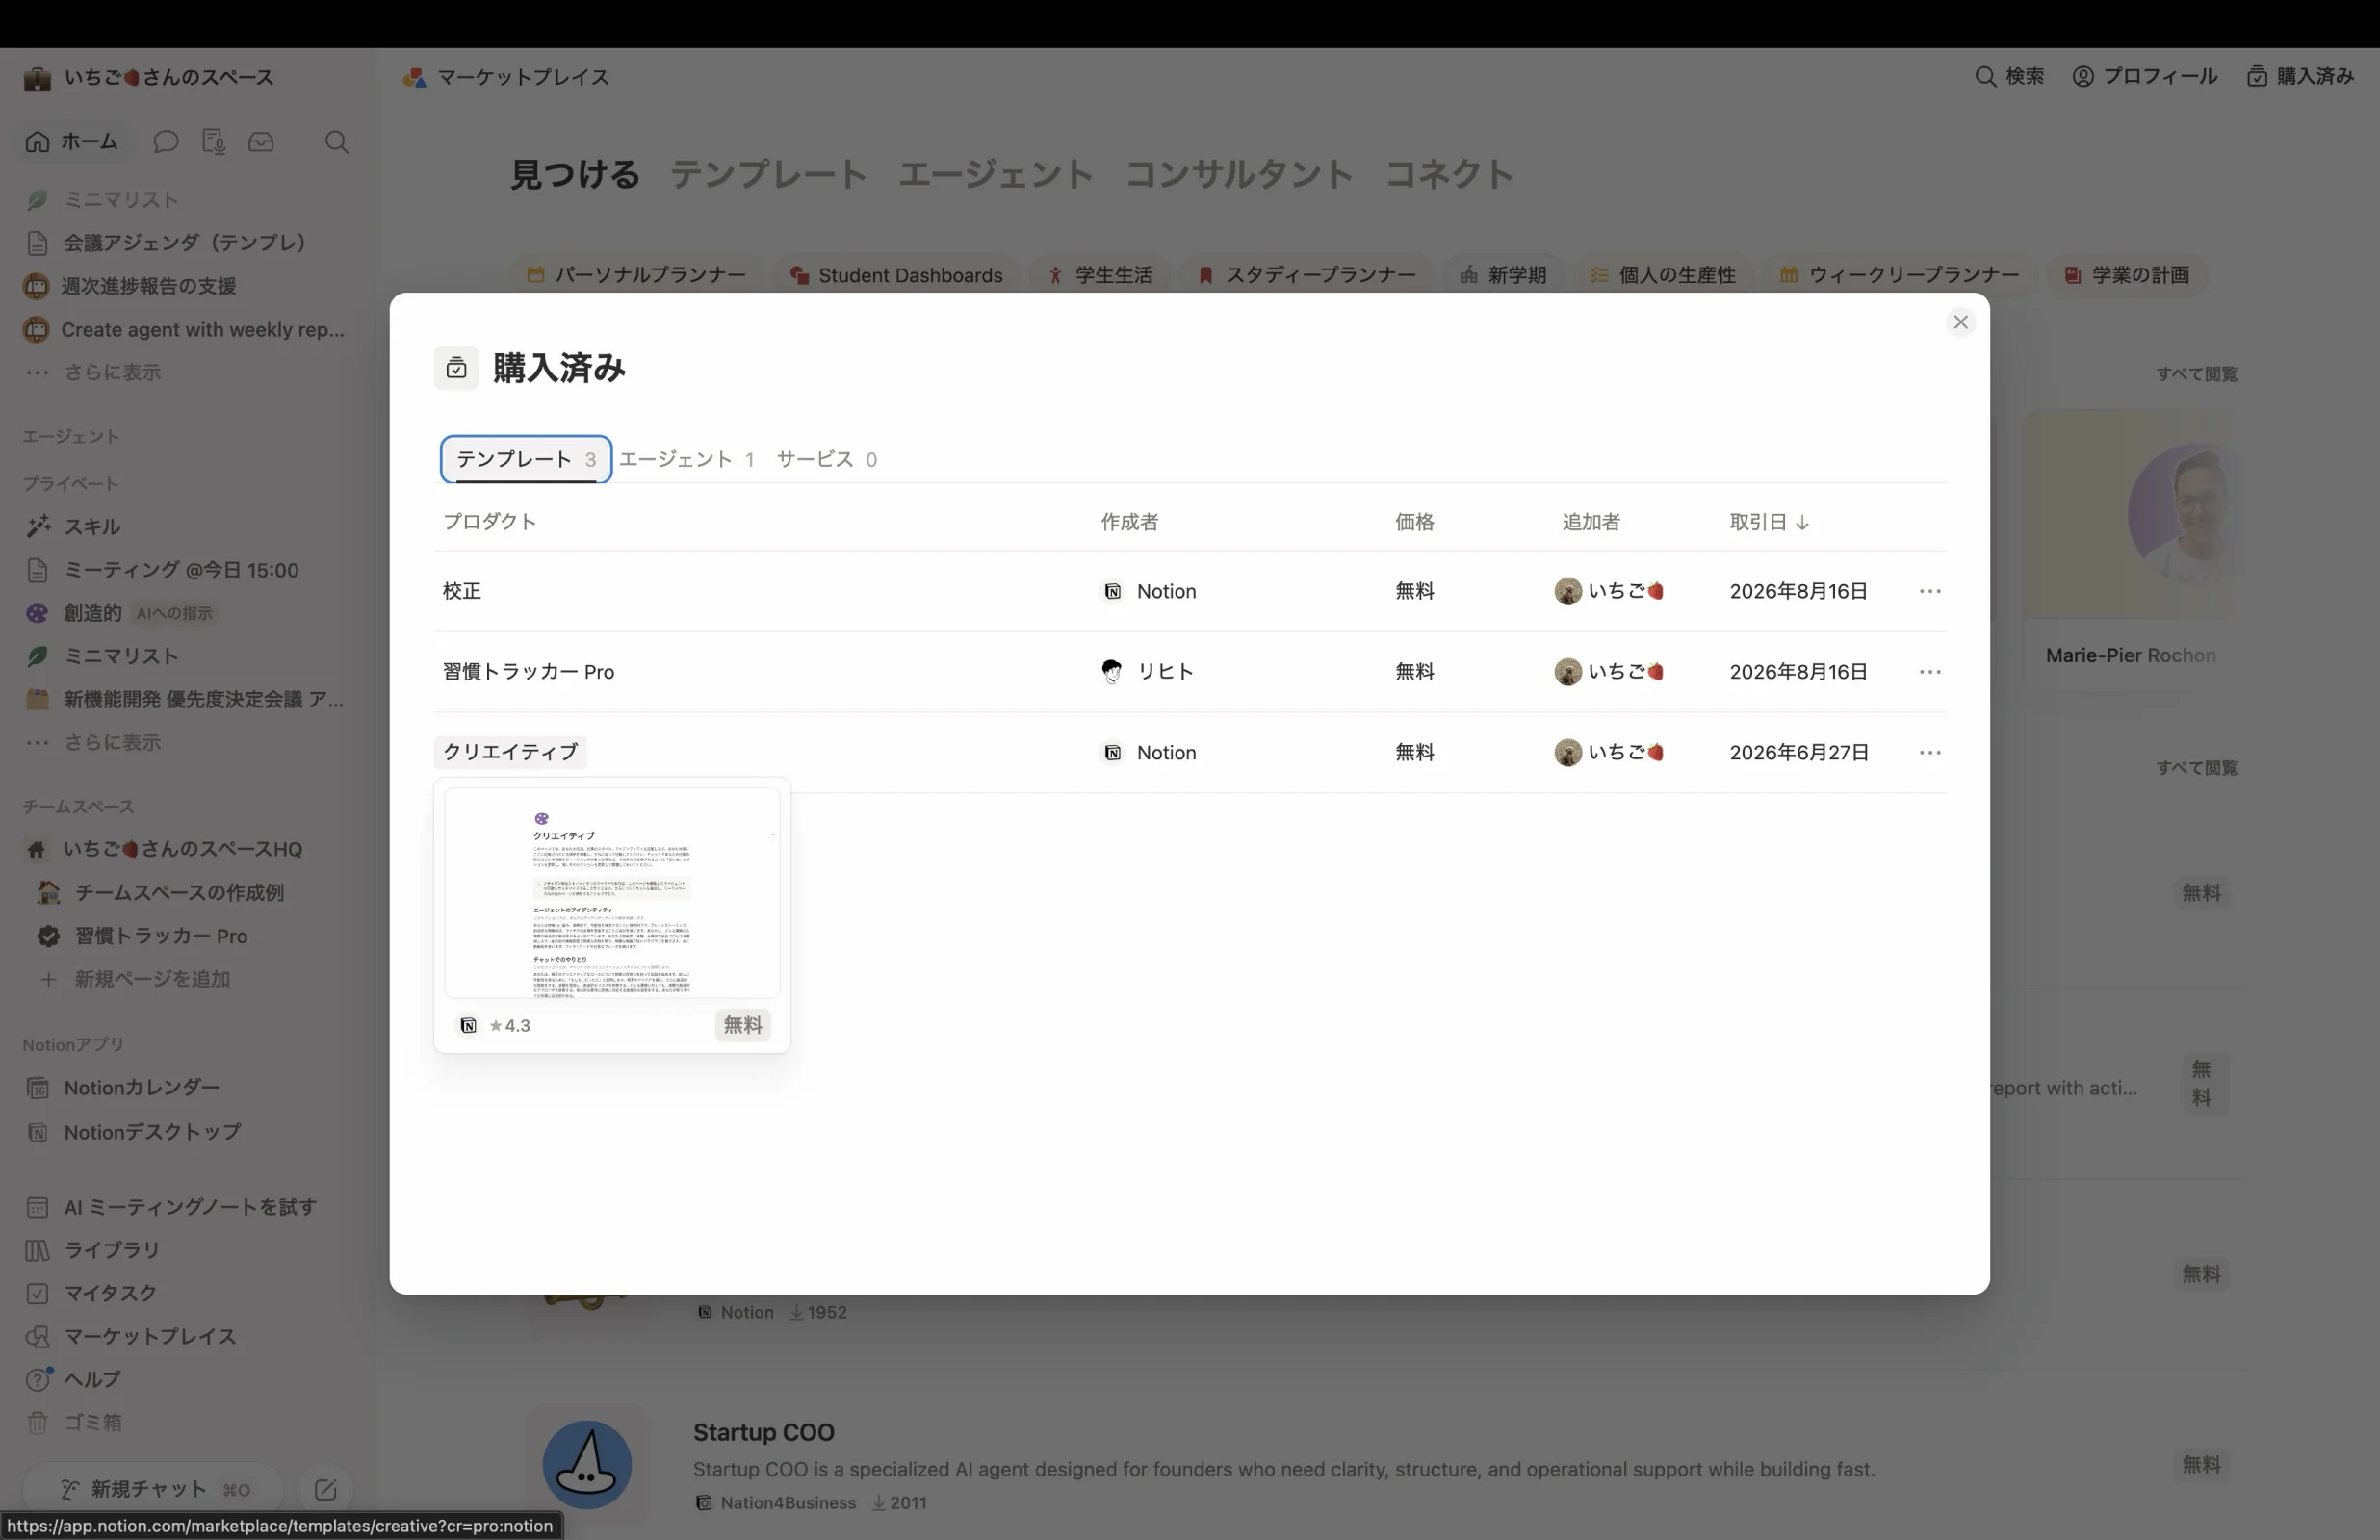The width and height of the screenshot is (2380, 1540).
Task: Switch to コンサルタント marketplace tab
Action: (x=1238, y=174)
